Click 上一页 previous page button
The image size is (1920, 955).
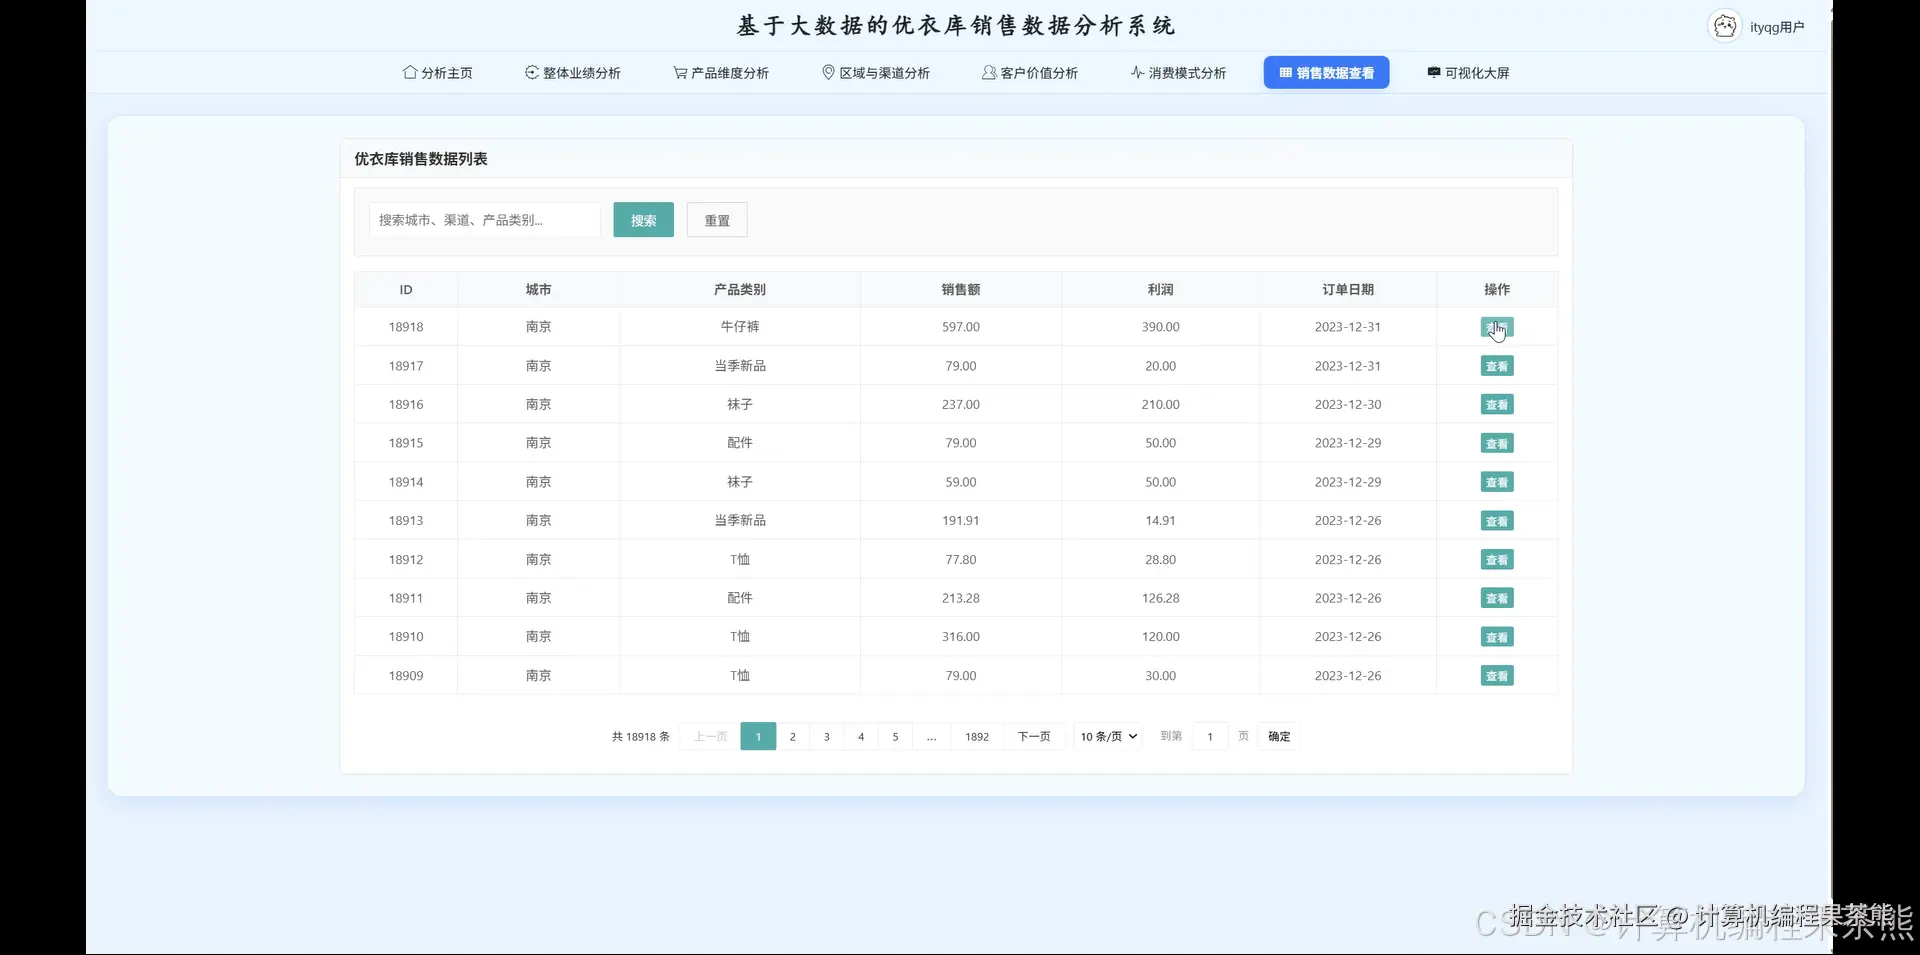tap(710, 737)
